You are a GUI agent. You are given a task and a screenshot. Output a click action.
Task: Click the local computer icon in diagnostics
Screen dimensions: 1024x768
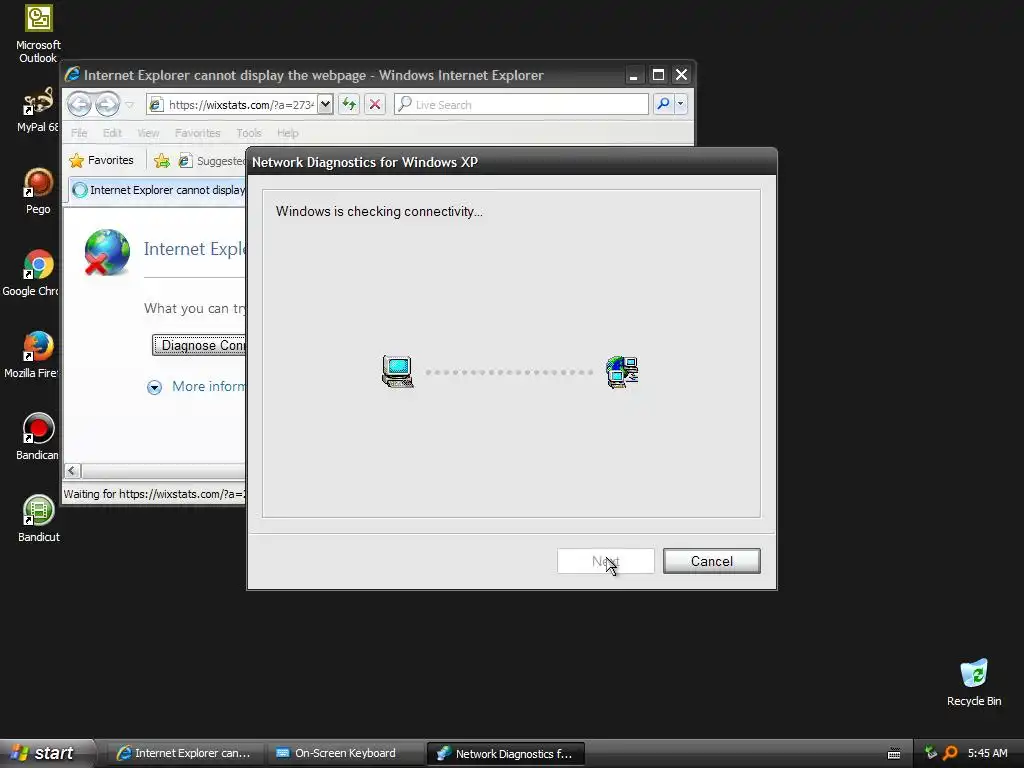click(x=397, y=372)
